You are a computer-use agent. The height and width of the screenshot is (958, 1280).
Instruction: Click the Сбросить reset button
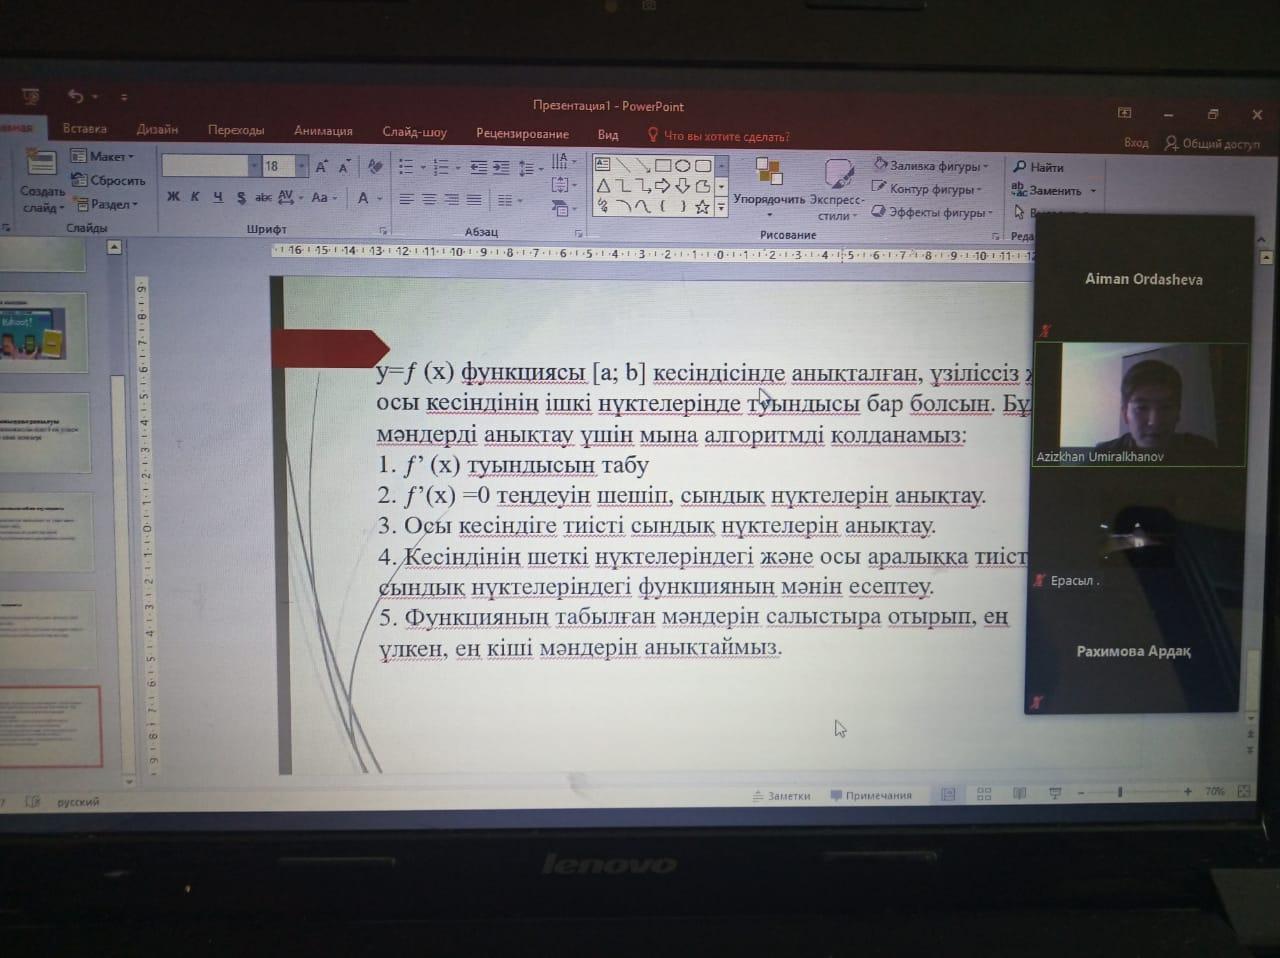pyautogui.click(x=109, y=180)
